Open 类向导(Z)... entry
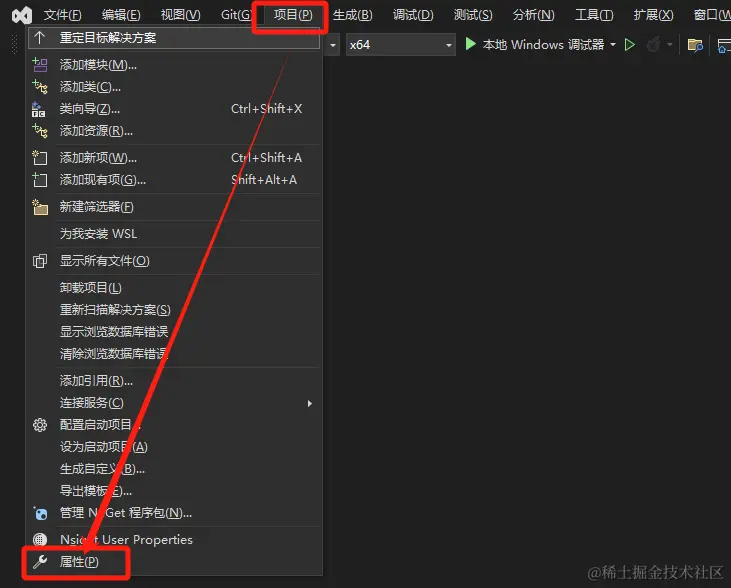The height and width of the screenshot is (588, 731). pos(174,109)
